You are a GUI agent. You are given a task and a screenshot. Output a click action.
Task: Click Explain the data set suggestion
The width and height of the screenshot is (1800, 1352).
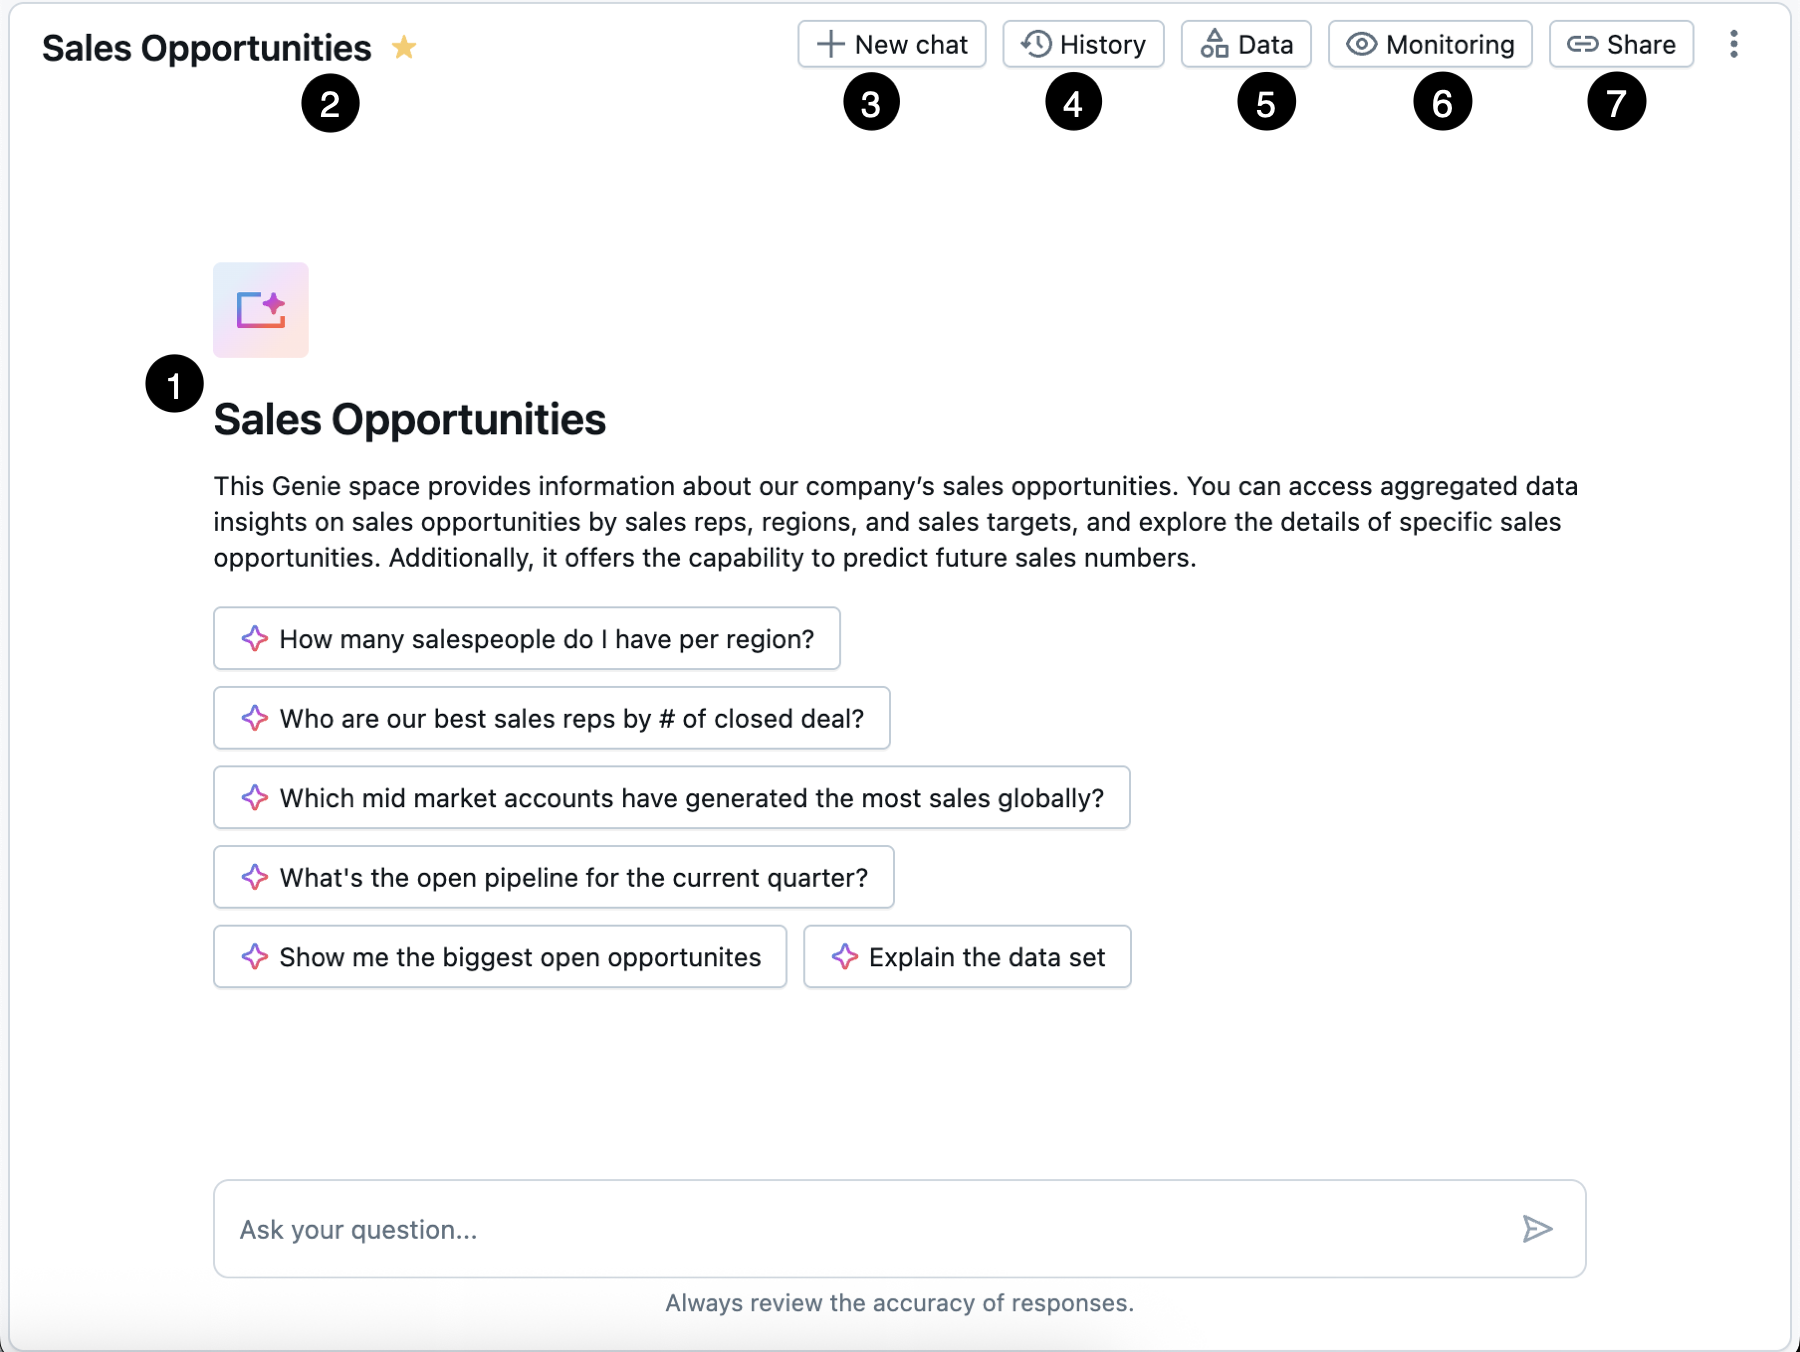(x=967, y=957)
